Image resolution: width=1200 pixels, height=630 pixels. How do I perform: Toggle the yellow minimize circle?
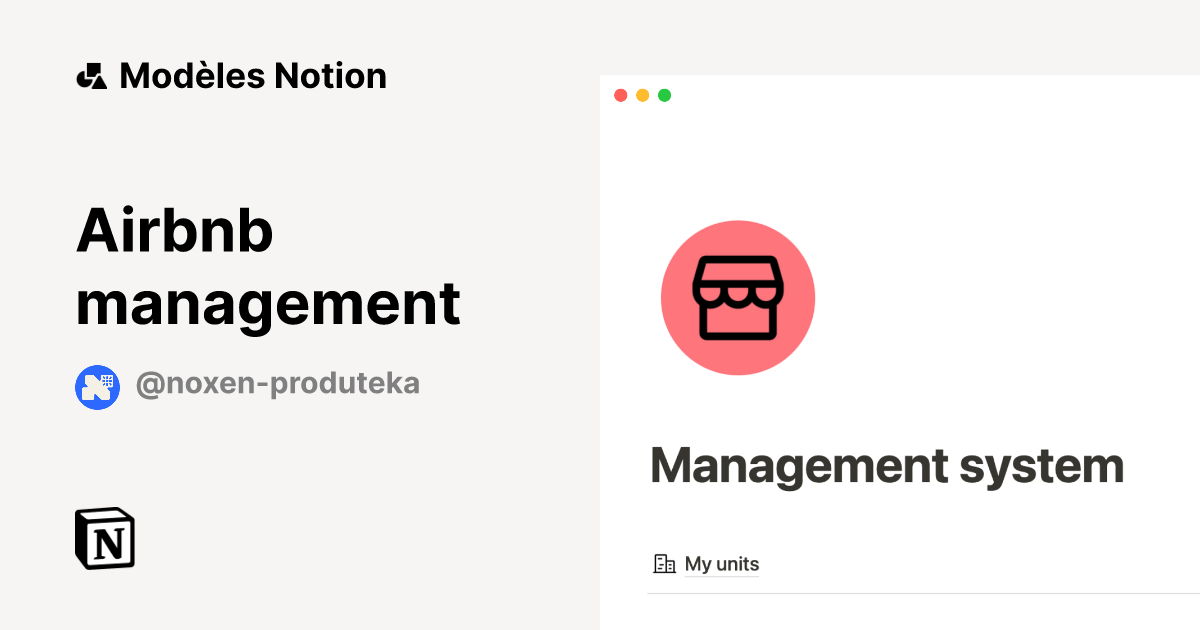(642, 95)
